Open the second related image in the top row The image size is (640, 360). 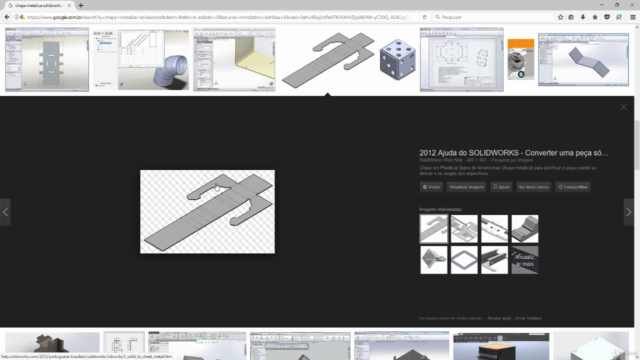[464, 229]
